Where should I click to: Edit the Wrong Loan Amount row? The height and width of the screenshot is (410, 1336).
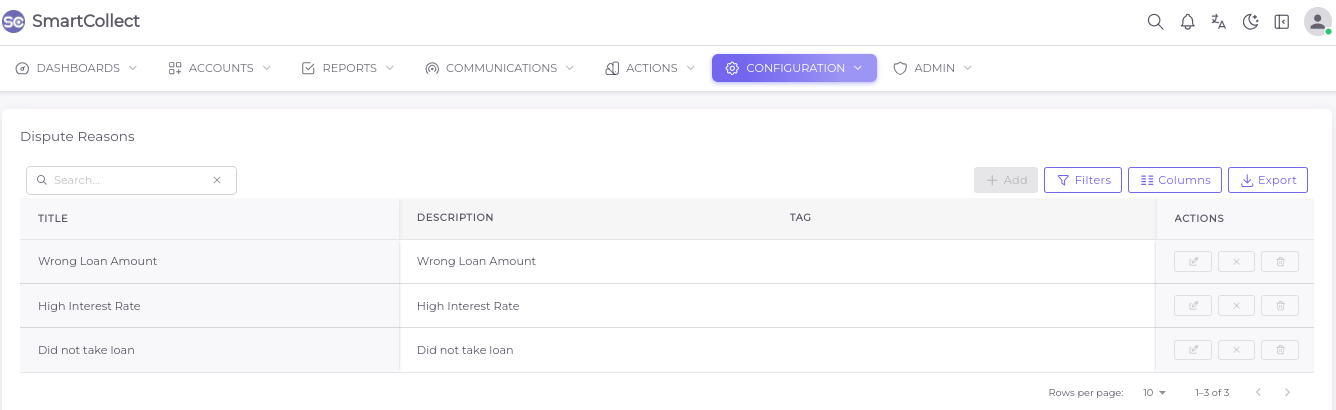[1193, 262]
